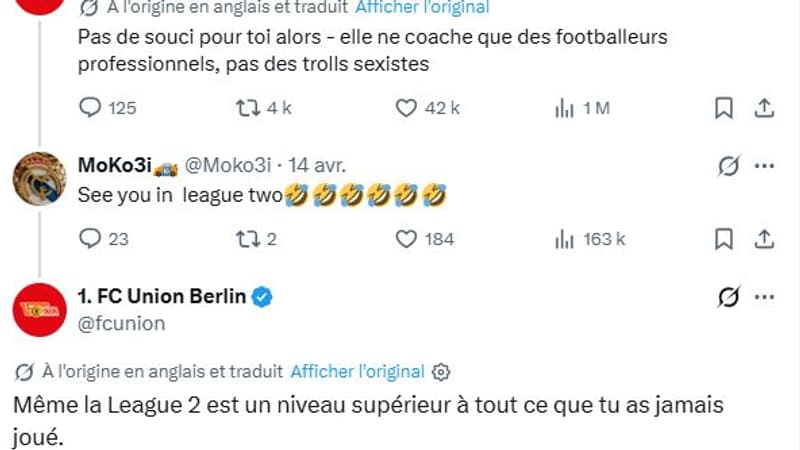Retweet MoKo3i's league two tweet

pyautogui.click(x=245, y=239)
